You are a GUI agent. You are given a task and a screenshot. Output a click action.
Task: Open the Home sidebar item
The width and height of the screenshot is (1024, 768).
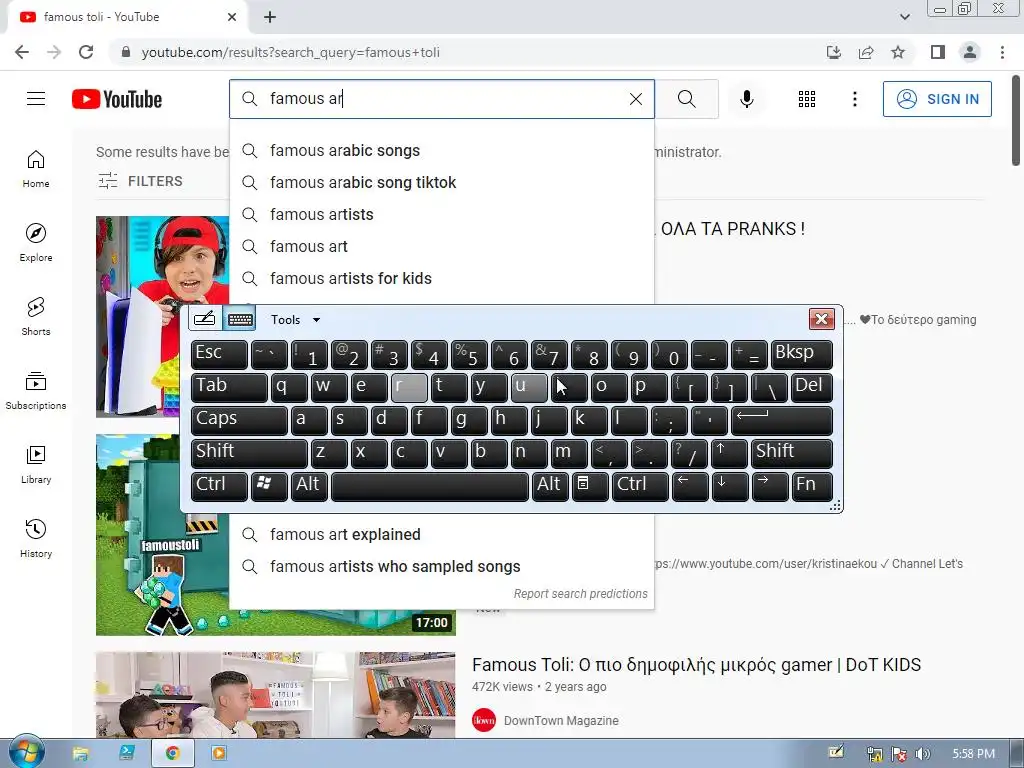pos(36,169)
